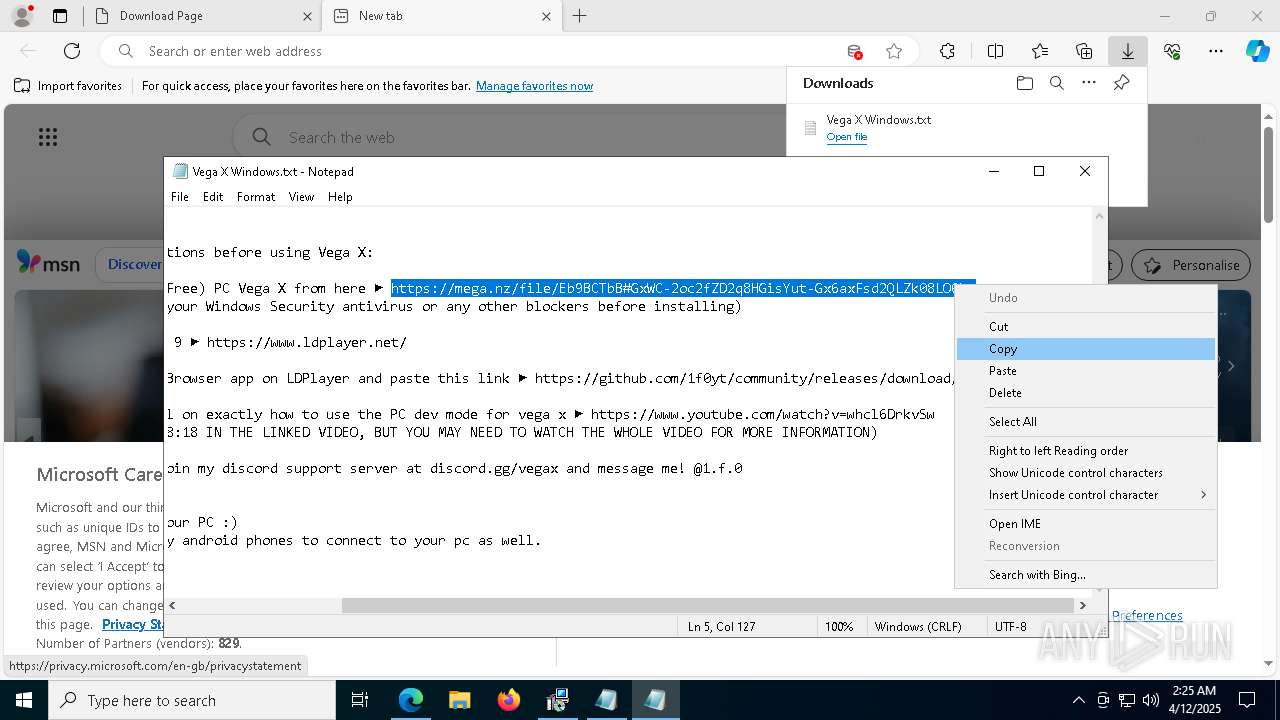Launch Firefox from taskbar
Screen dimensions: 1280x720
click(x=508, y=700)
